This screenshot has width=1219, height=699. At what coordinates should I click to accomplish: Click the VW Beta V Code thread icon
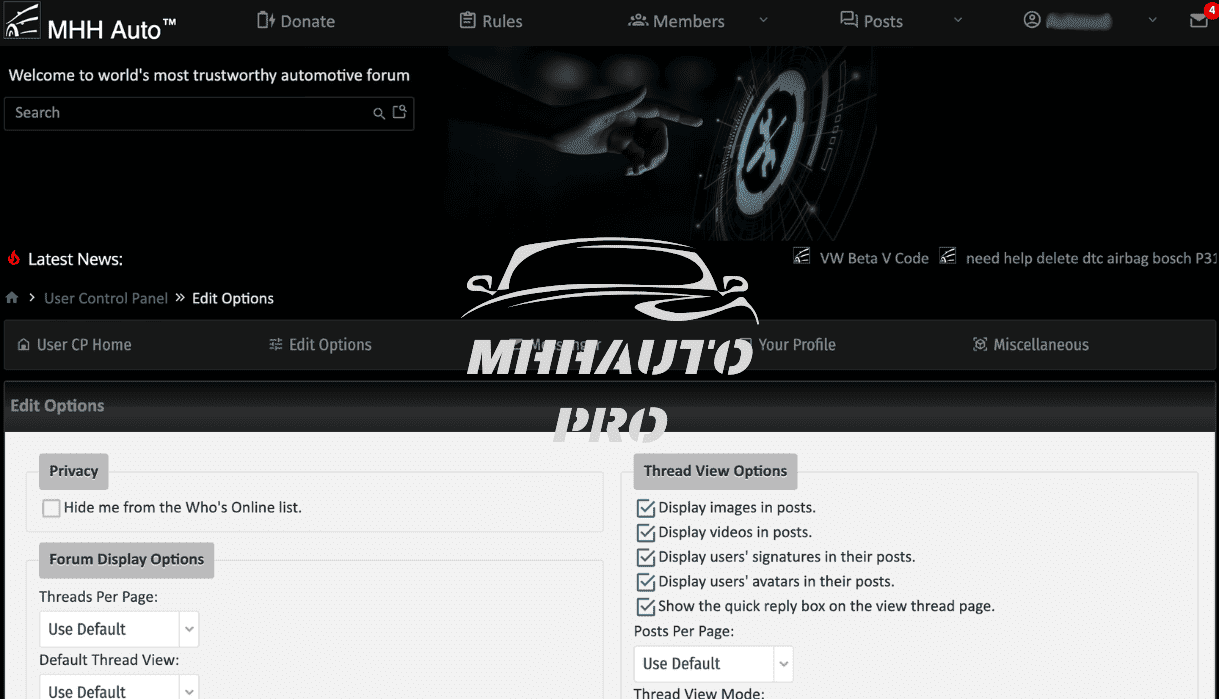tap(802, 258)
